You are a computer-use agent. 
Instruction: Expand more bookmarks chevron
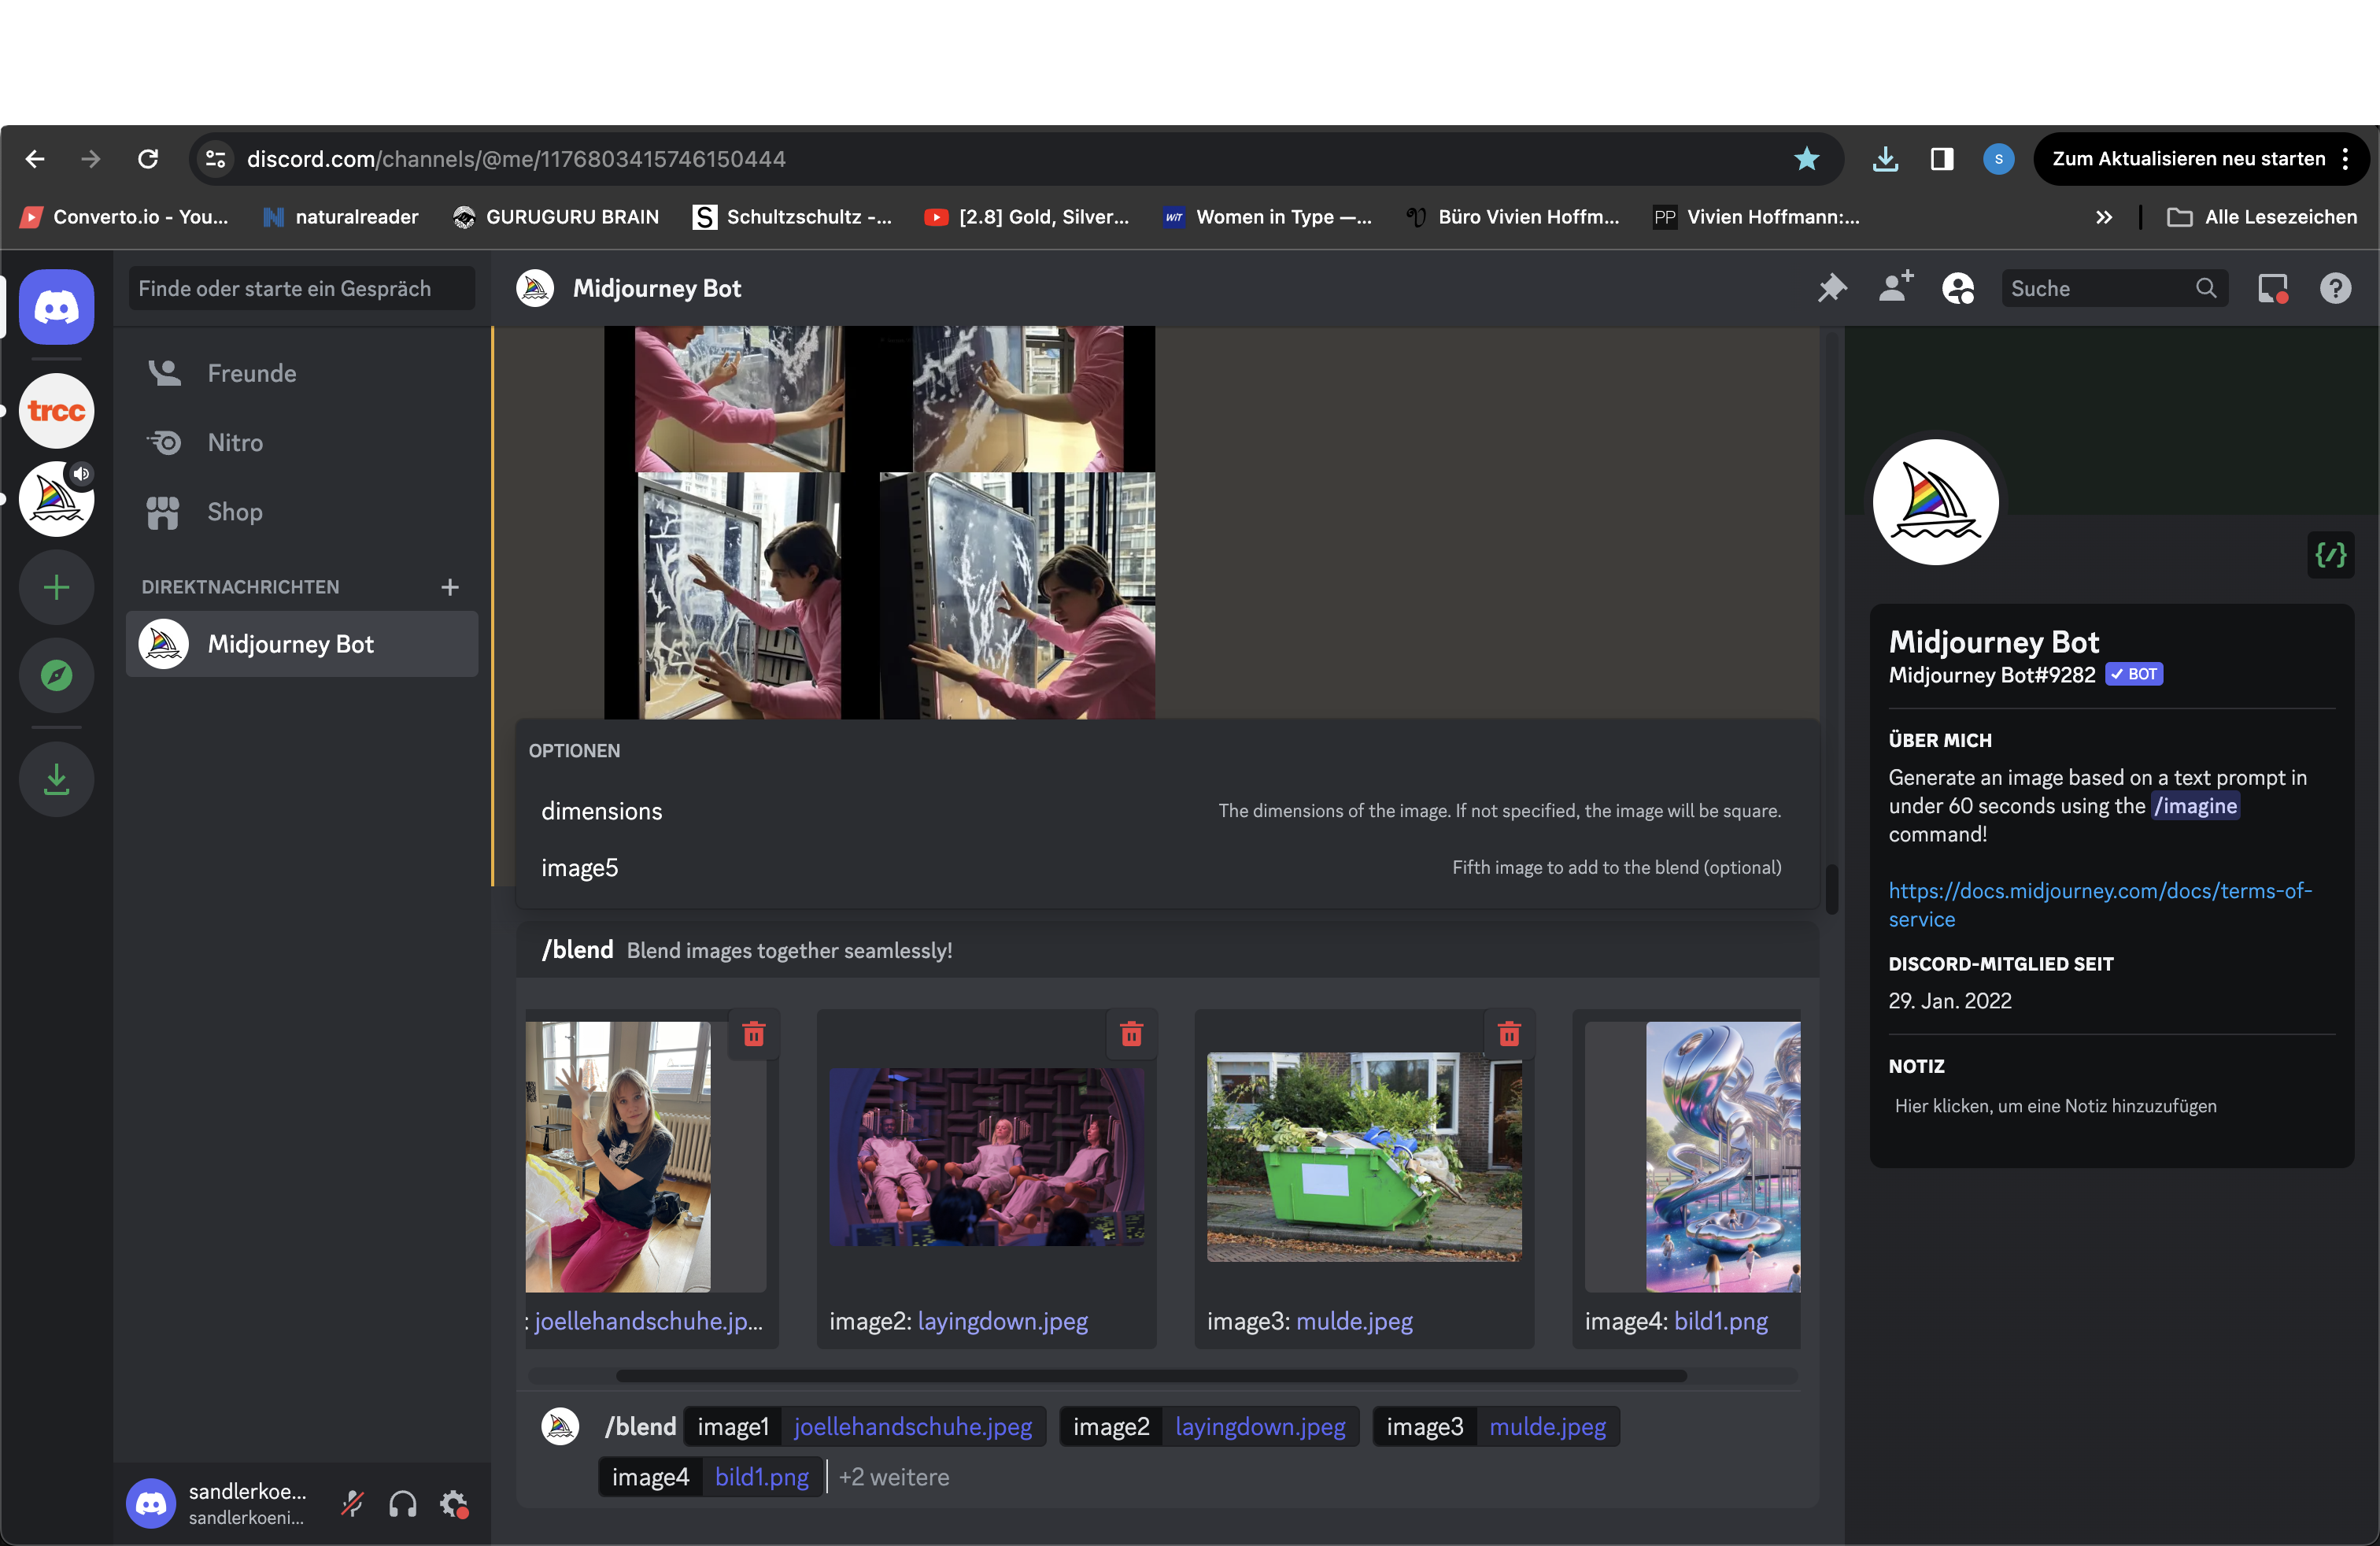click(x=2104, y=217)
